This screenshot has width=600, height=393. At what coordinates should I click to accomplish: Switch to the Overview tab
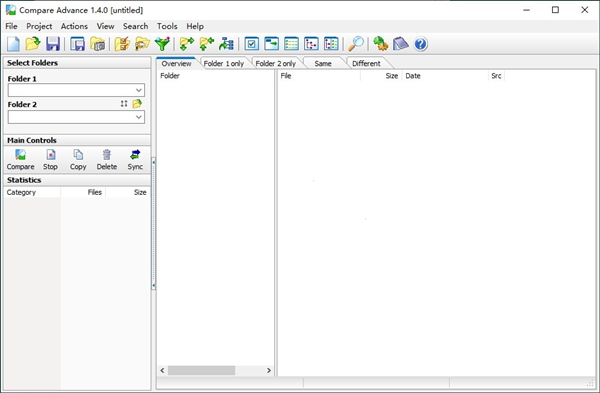click(x=176, y=63)
